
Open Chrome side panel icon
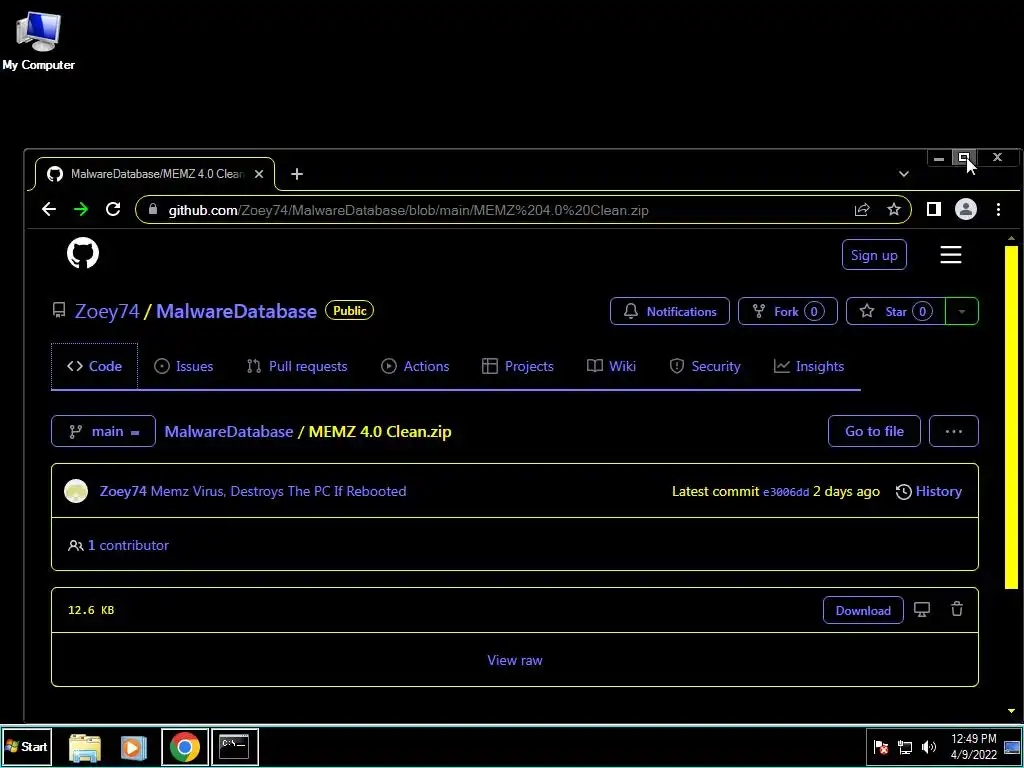click(934, 210)
